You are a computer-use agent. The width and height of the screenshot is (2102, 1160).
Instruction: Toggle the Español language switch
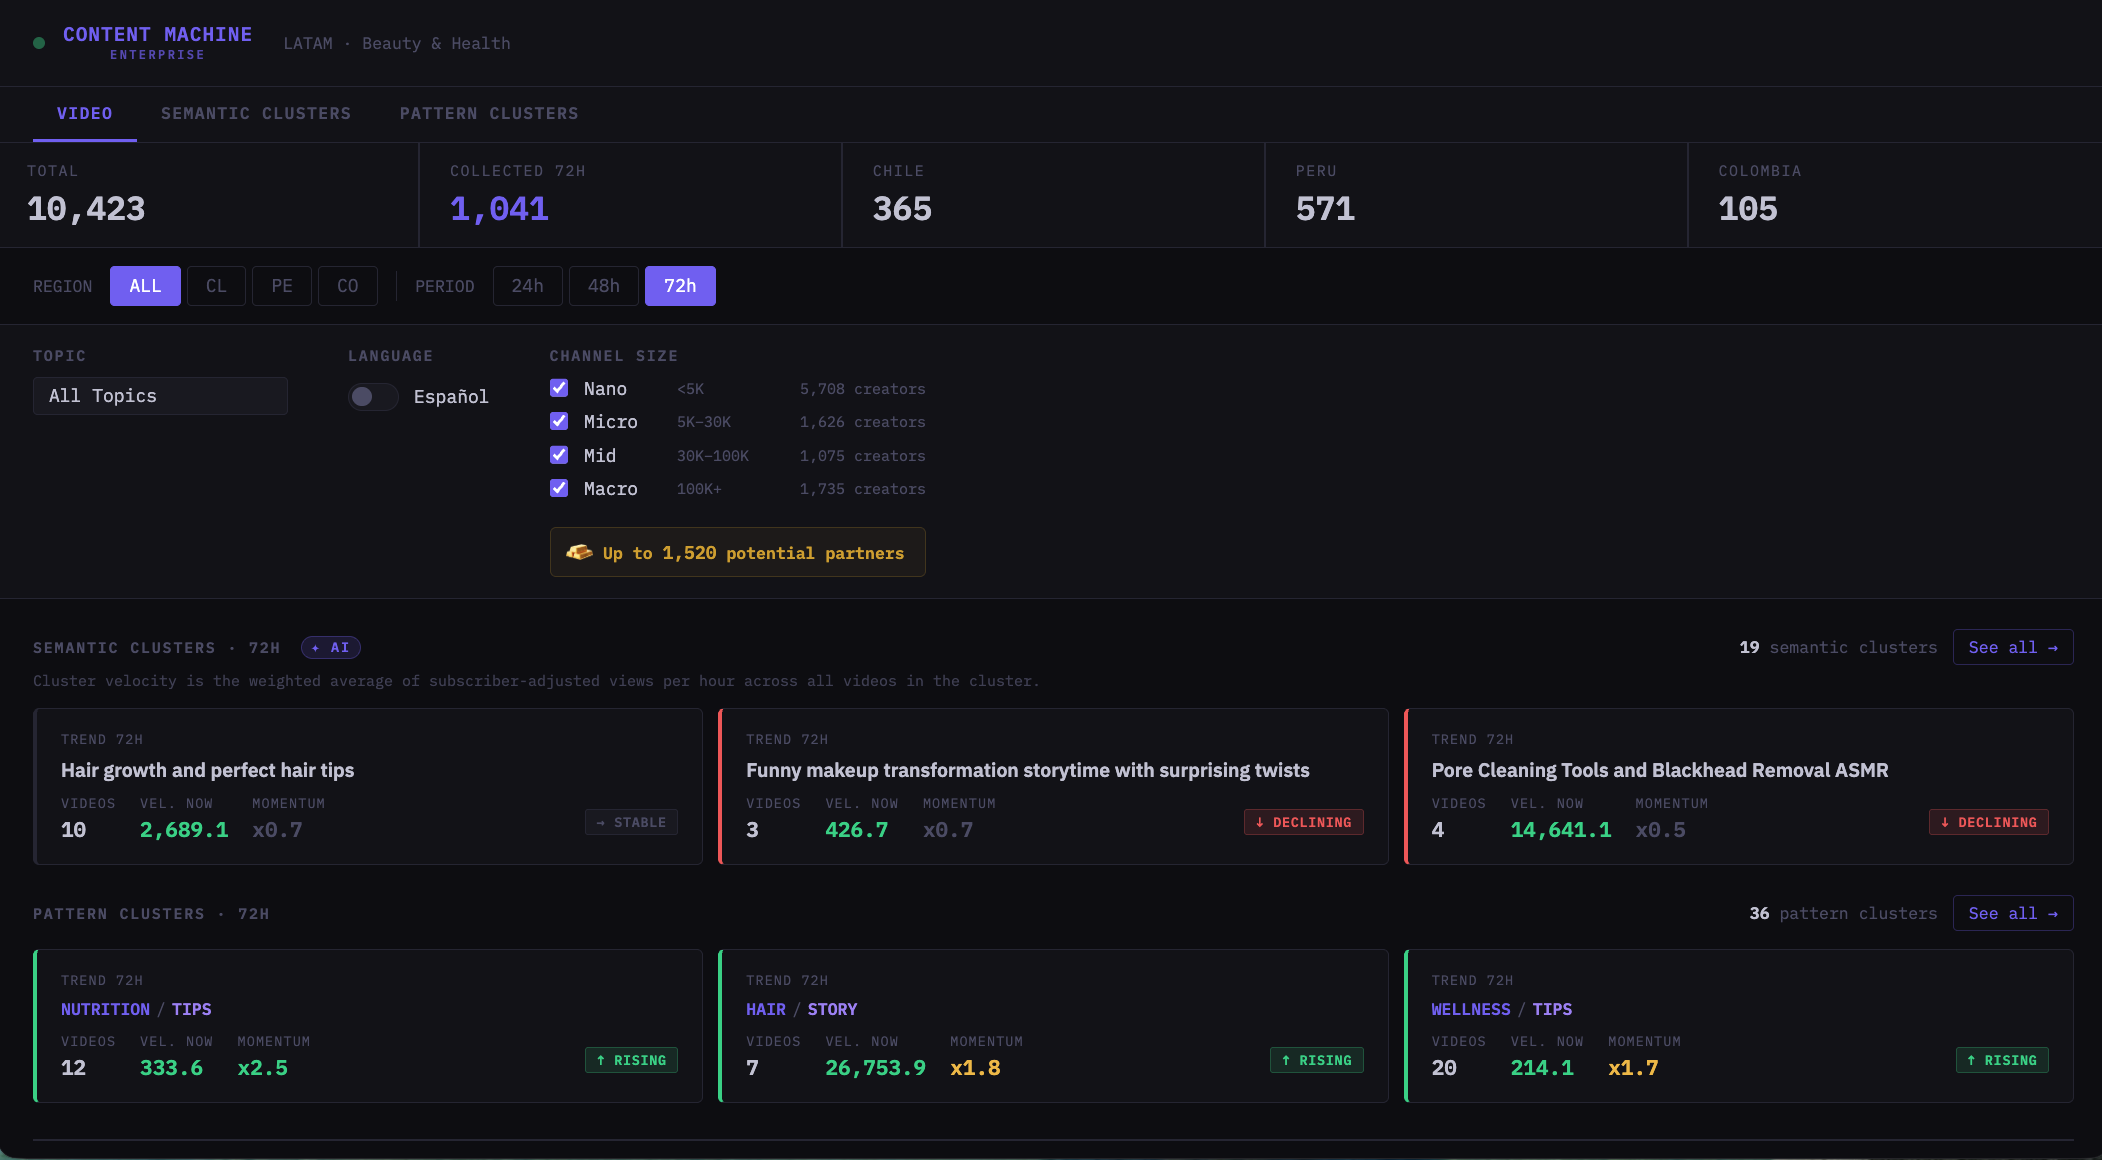373,397
